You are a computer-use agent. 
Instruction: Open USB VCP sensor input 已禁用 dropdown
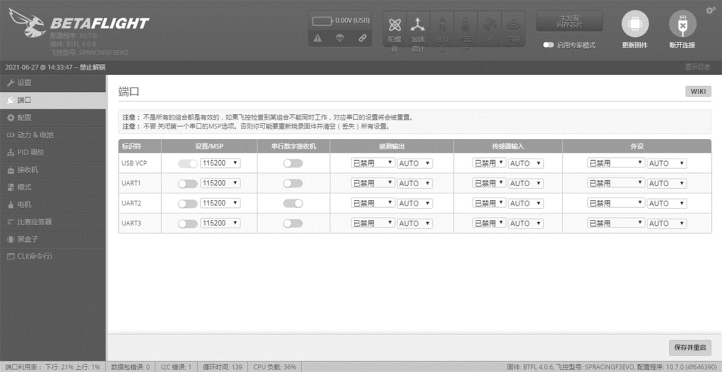pos(489,163)
